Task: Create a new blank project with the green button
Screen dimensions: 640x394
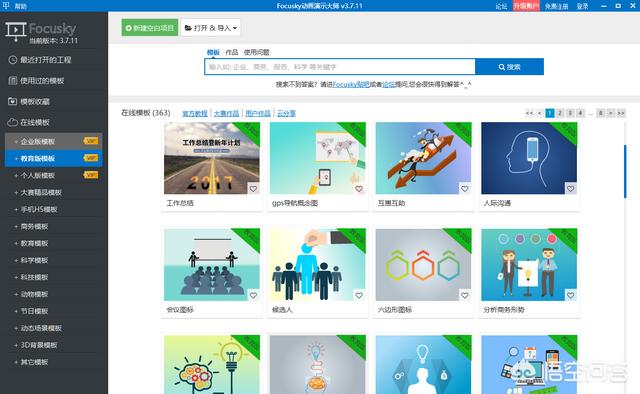Action: coord(150,28)
